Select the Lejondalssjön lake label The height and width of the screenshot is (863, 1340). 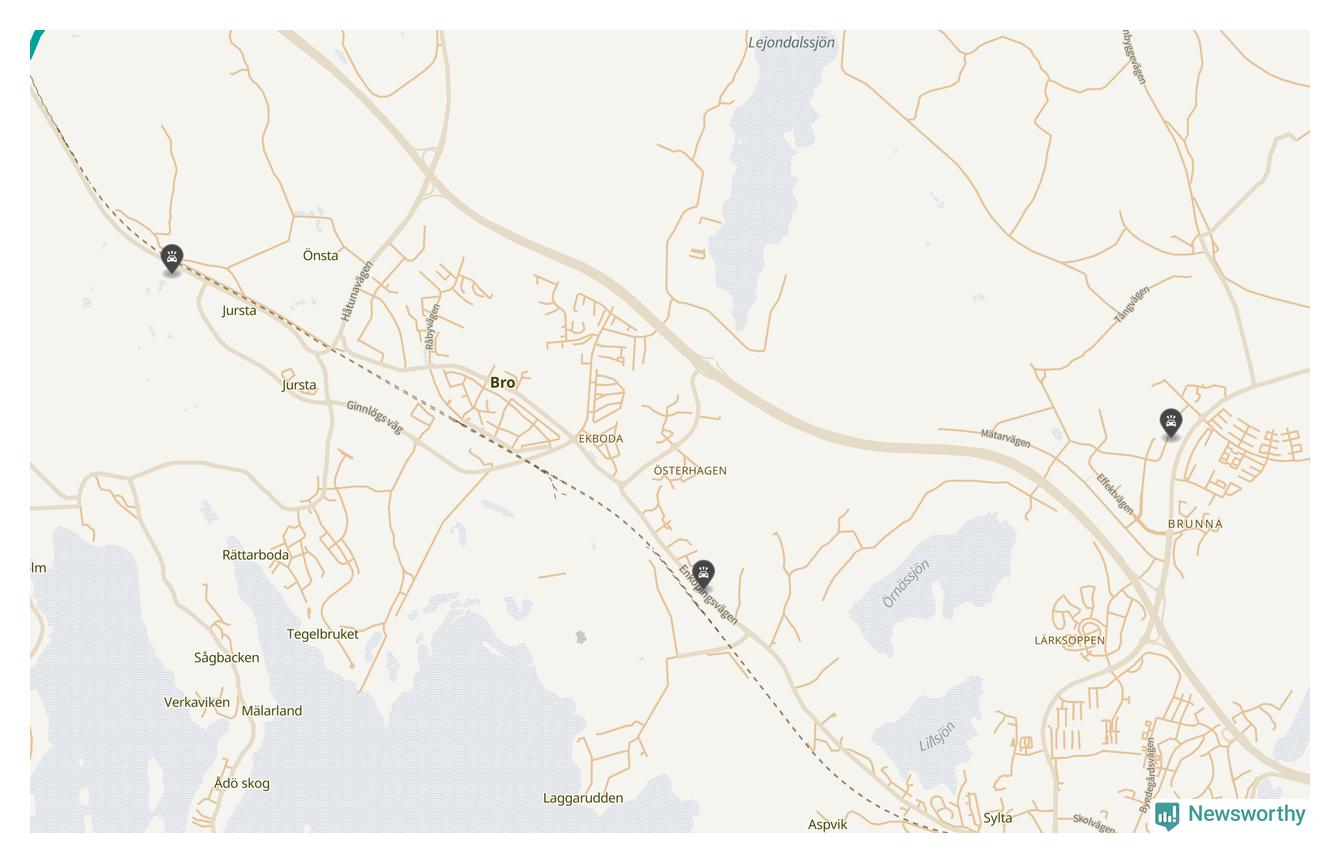[x=791, y=43]
